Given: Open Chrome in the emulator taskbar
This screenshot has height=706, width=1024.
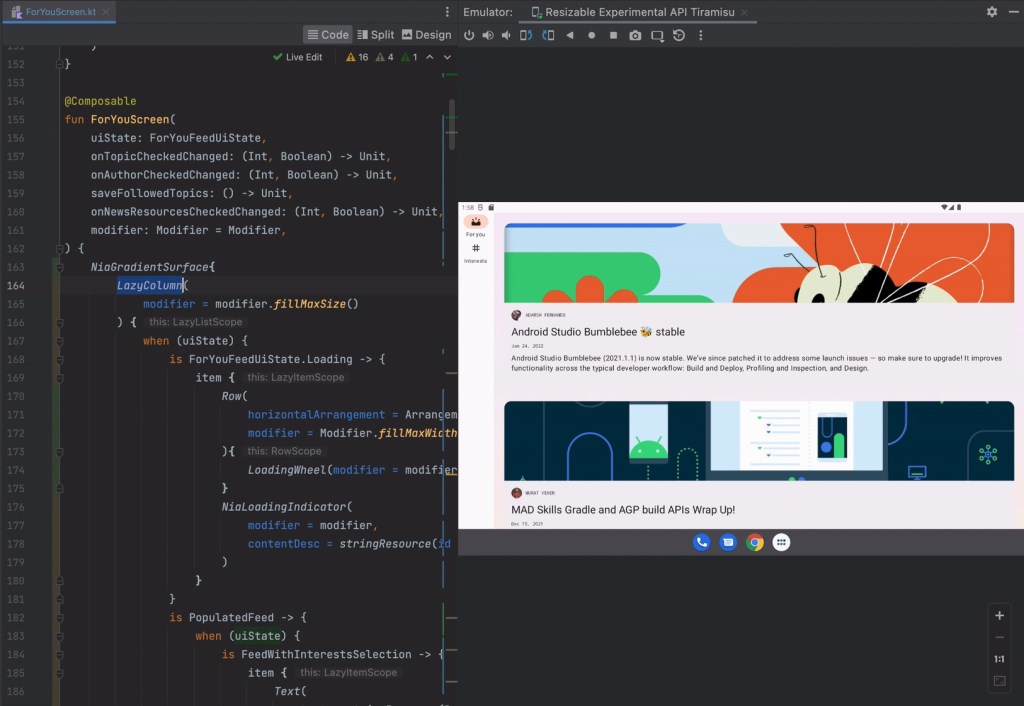Looking at the screenshot, I should tap(755, 542).
